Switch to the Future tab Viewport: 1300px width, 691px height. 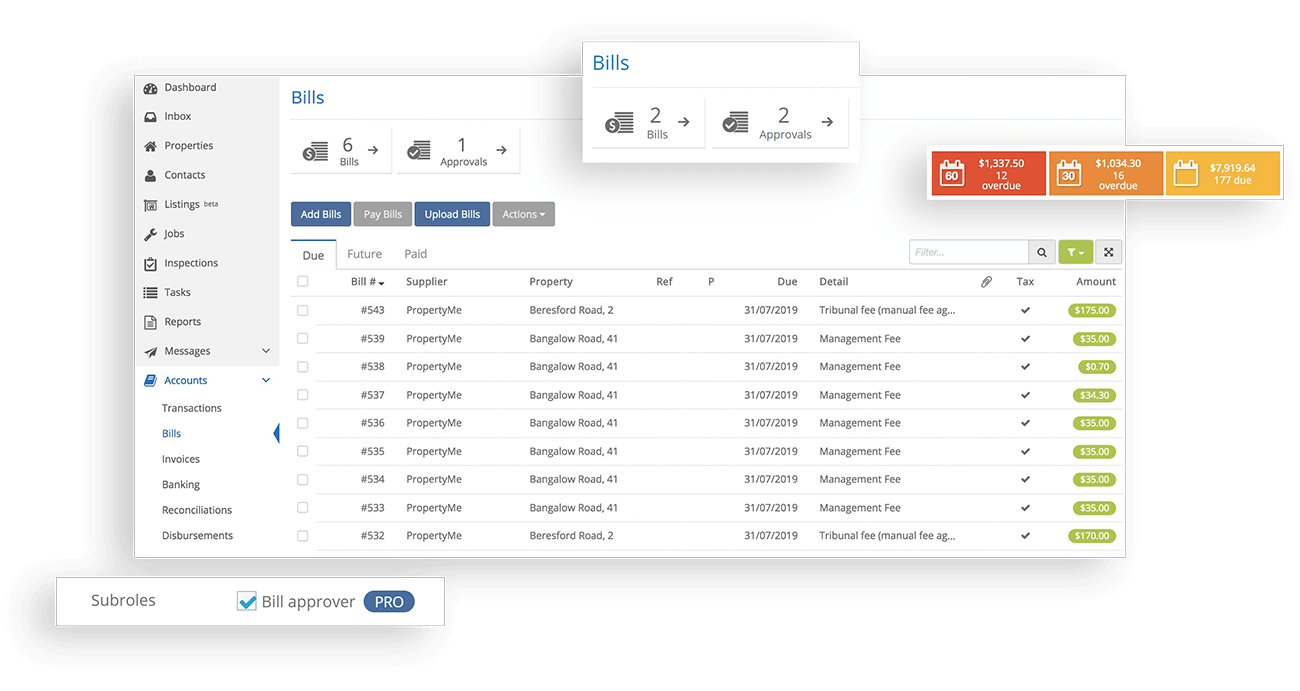coord(364,254)
